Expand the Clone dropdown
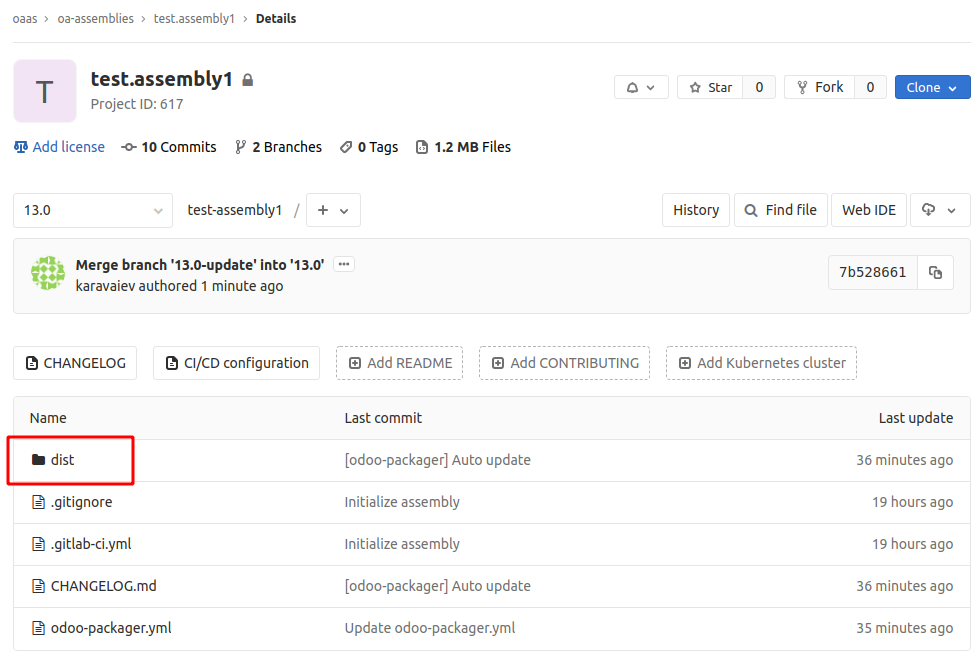 tap(932, 87)
